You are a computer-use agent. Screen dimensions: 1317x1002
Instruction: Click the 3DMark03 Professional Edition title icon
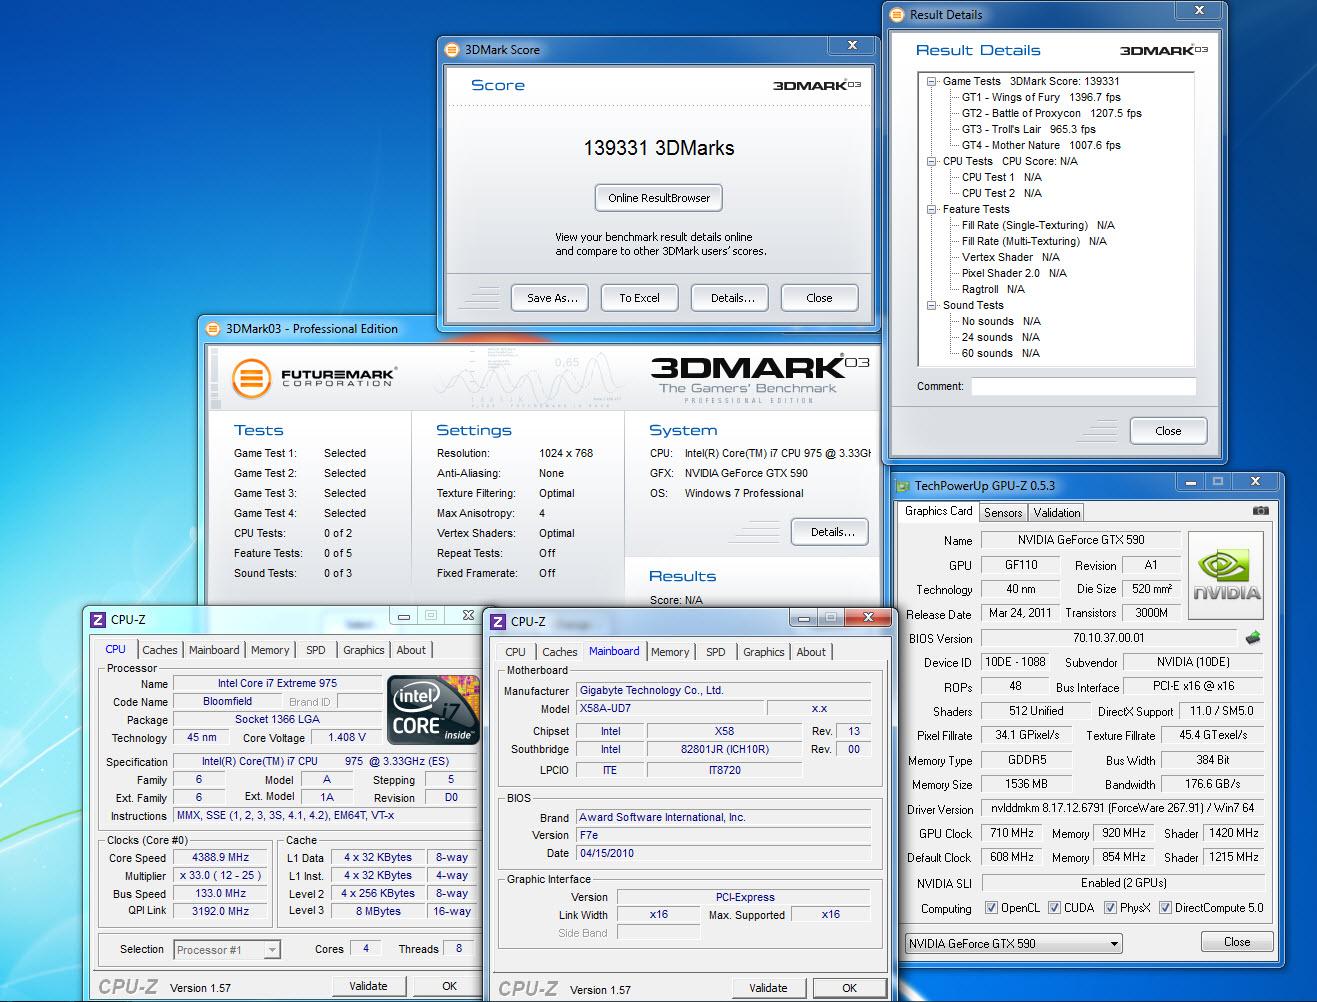212,328
